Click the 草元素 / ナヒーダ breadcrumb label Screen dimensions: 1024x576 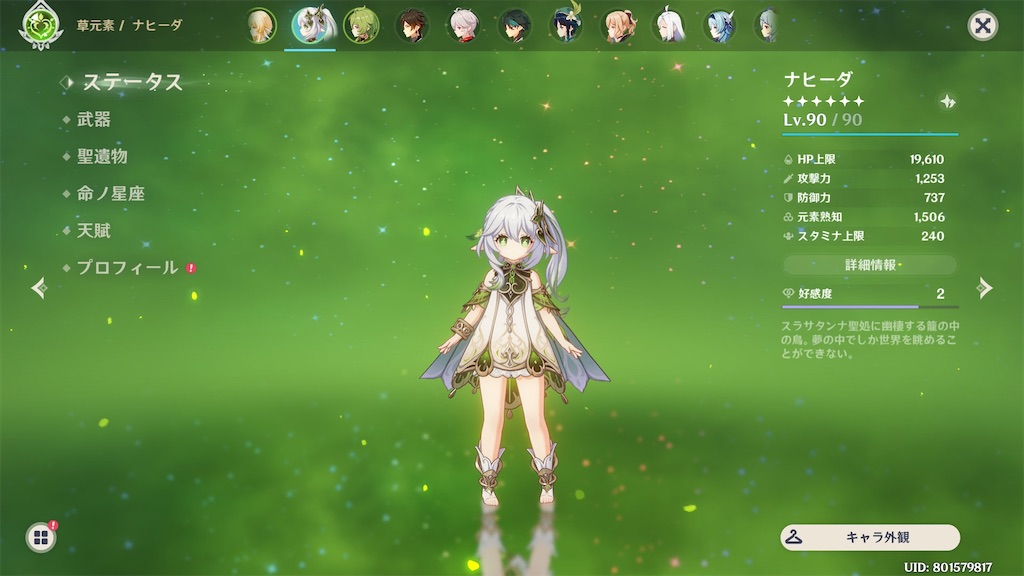(x=129, y=25)
